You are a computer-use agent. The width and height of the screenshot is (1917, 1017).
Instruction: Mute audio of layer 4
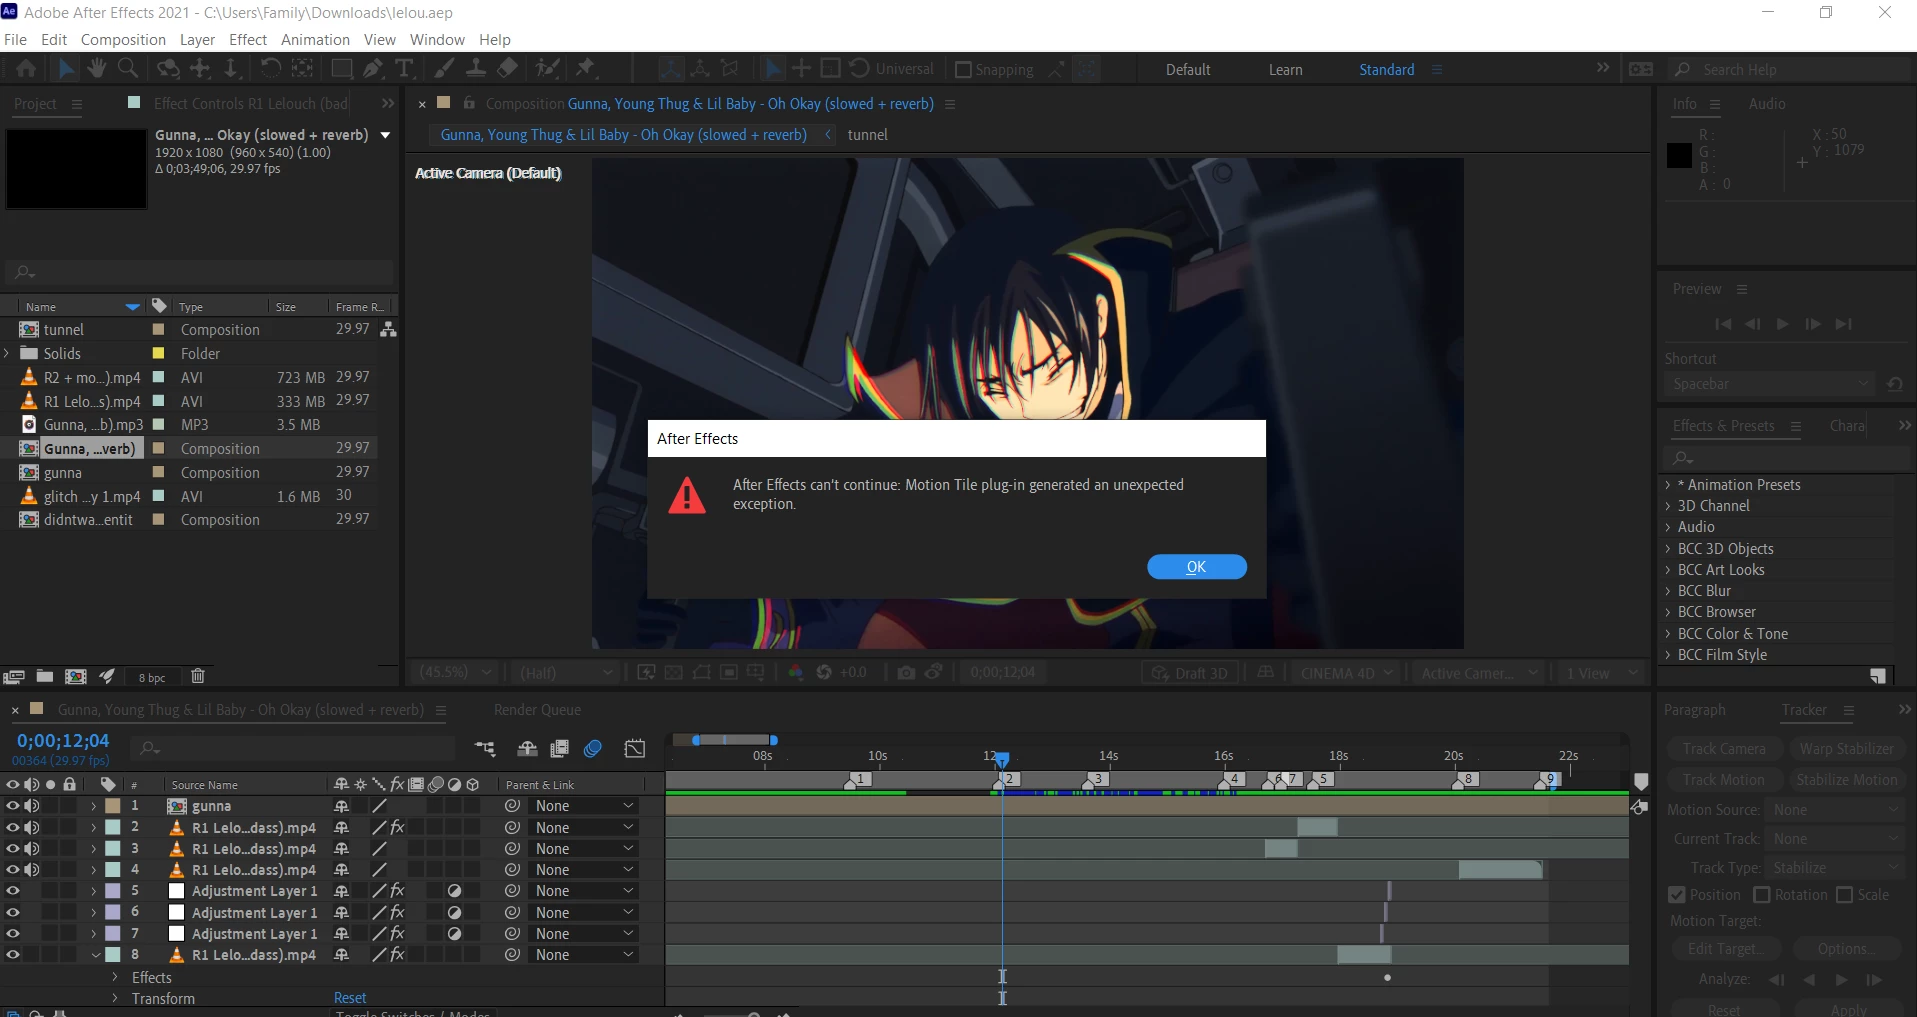(32, 870)
